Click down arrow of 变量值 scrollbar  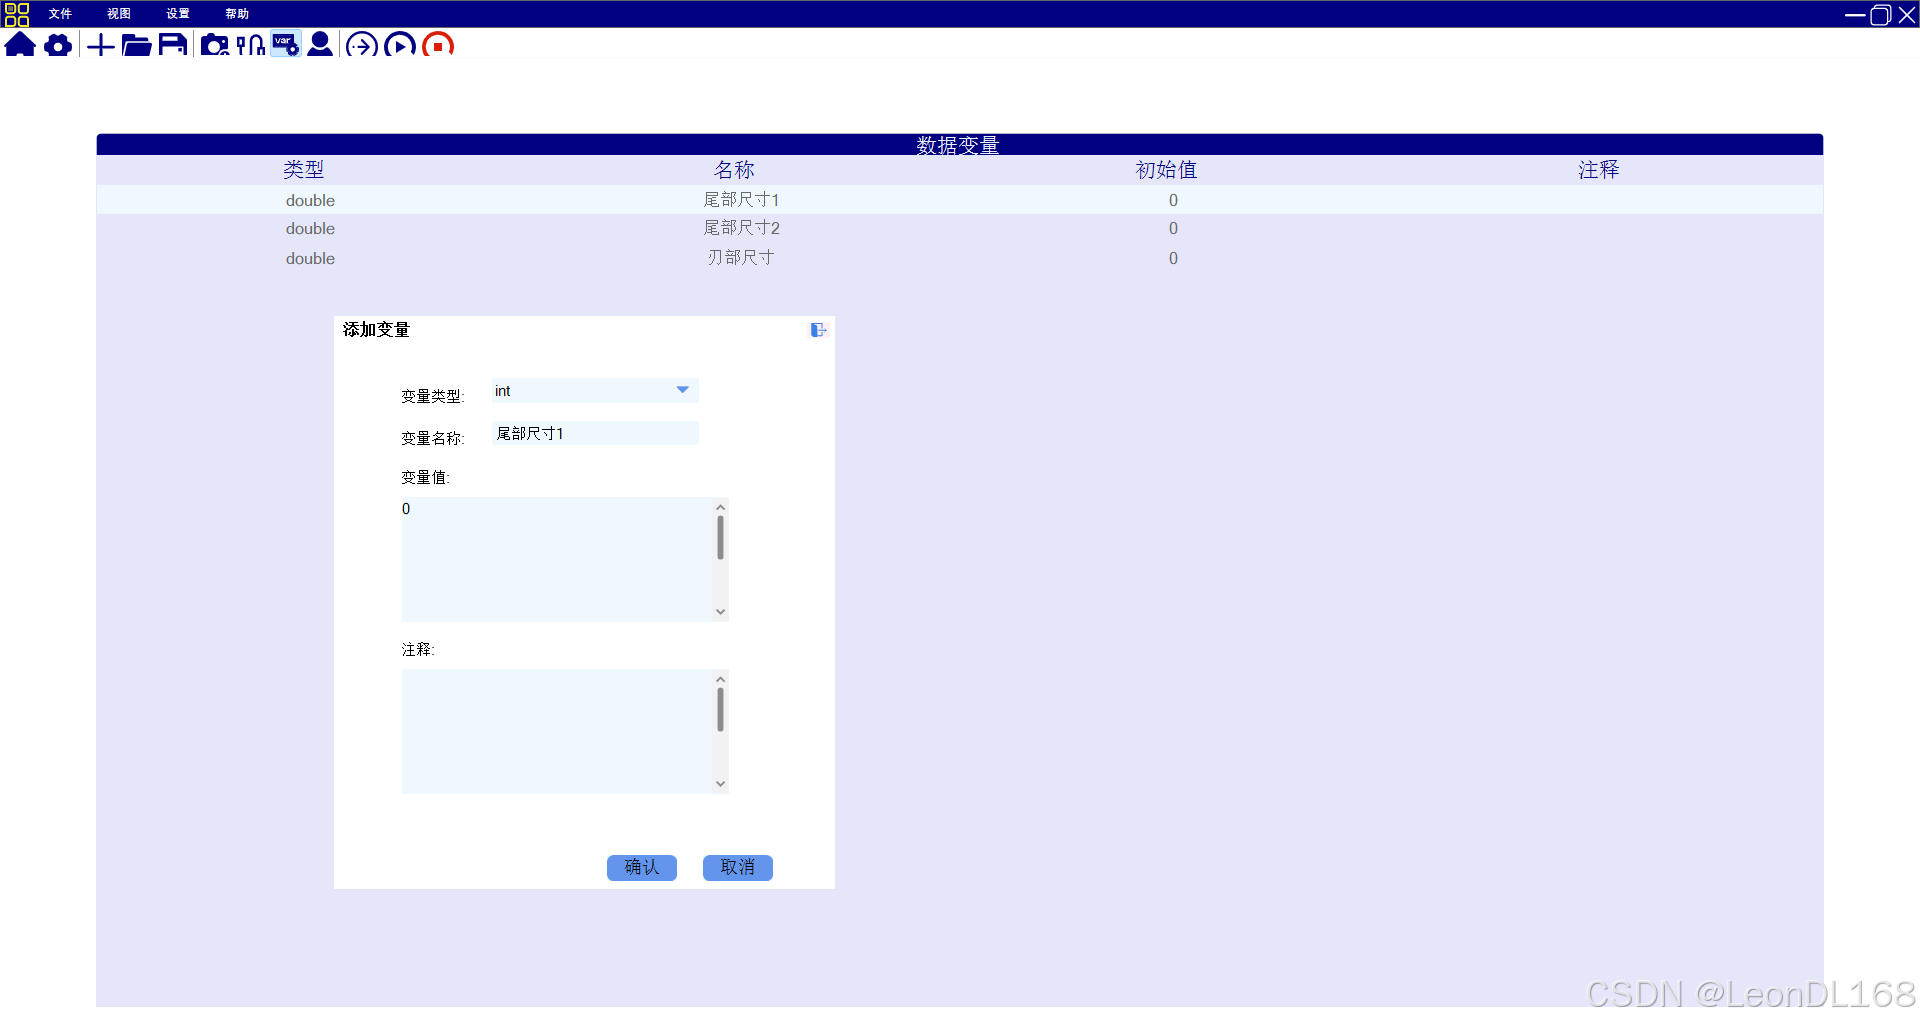(720, 612)
